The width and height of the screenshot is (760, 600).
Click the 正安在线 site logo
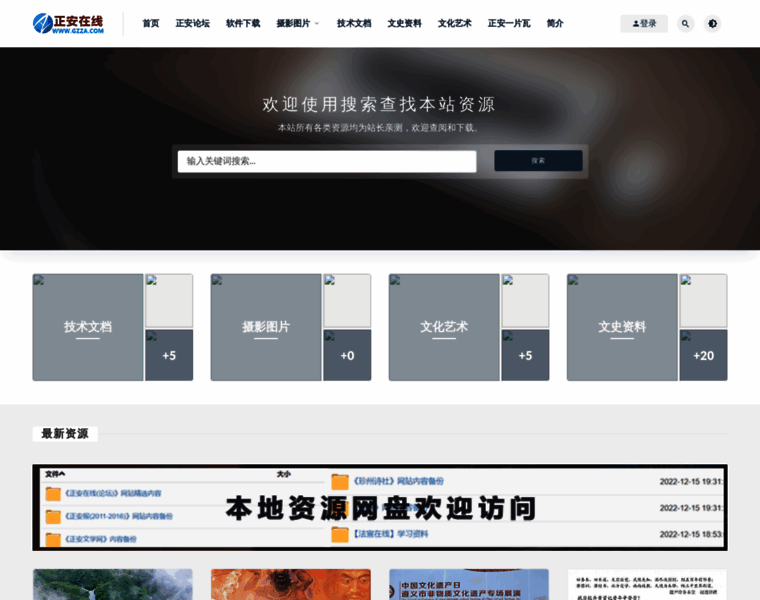(68, 23)
